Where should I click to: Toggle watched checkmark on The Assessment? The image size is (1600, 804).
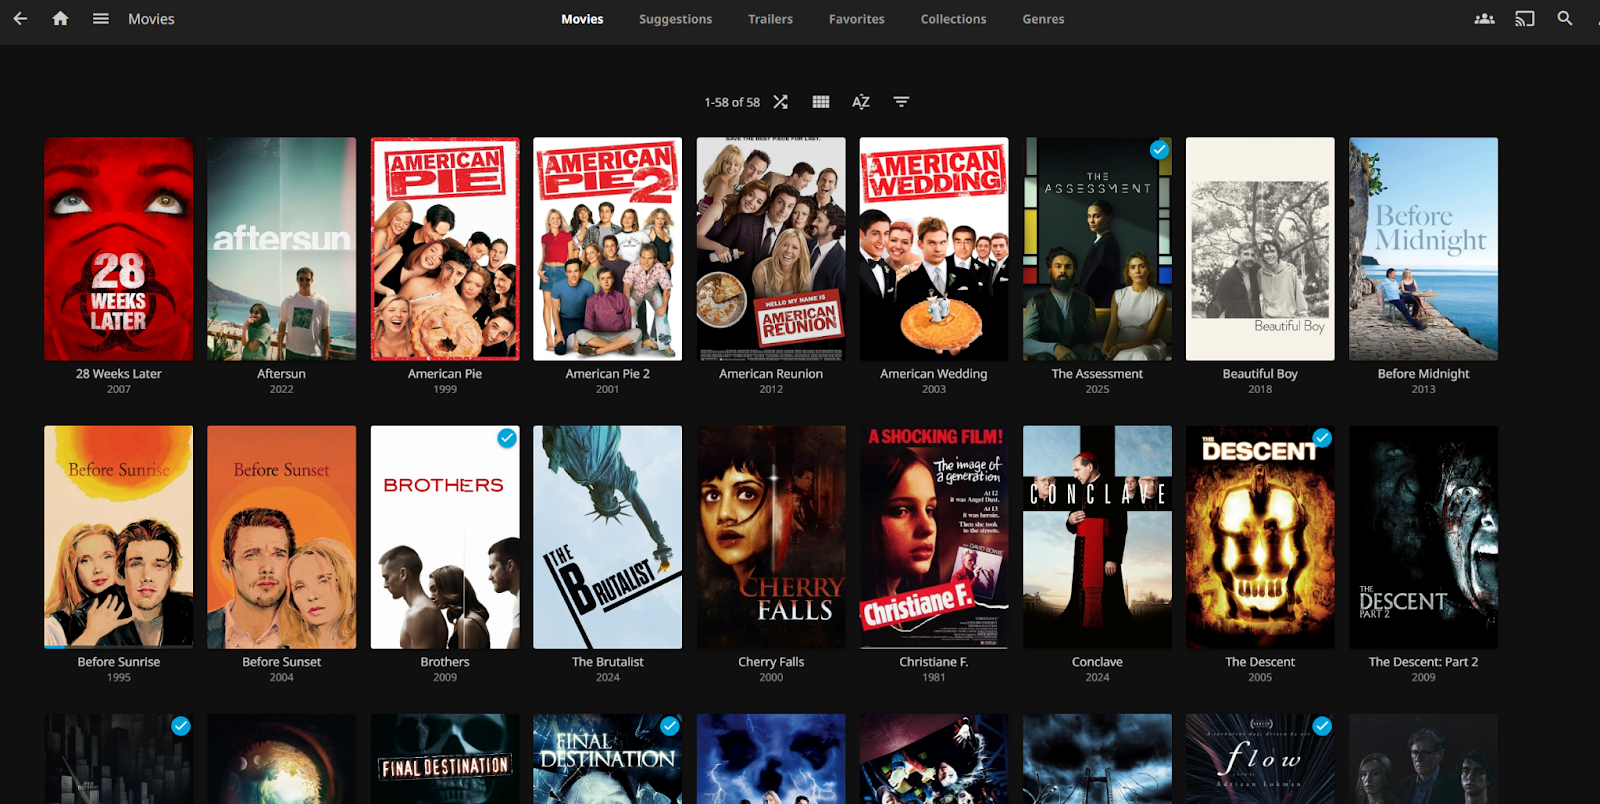click(x=1159, y=150)
